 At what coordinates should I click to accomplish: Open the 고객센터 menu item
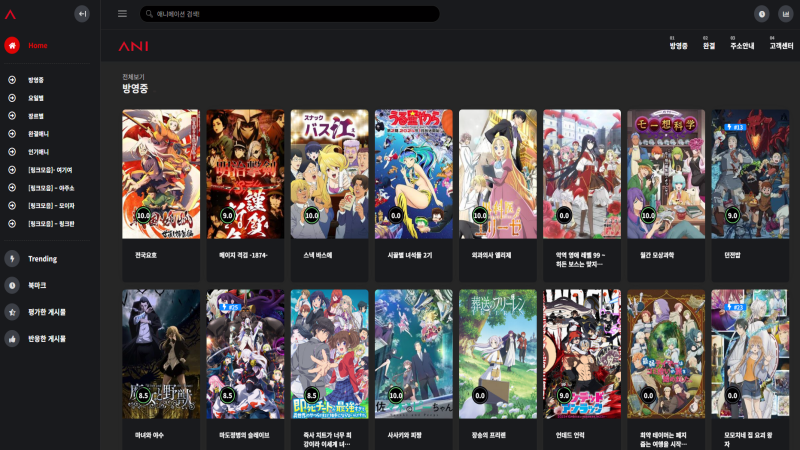781,46
